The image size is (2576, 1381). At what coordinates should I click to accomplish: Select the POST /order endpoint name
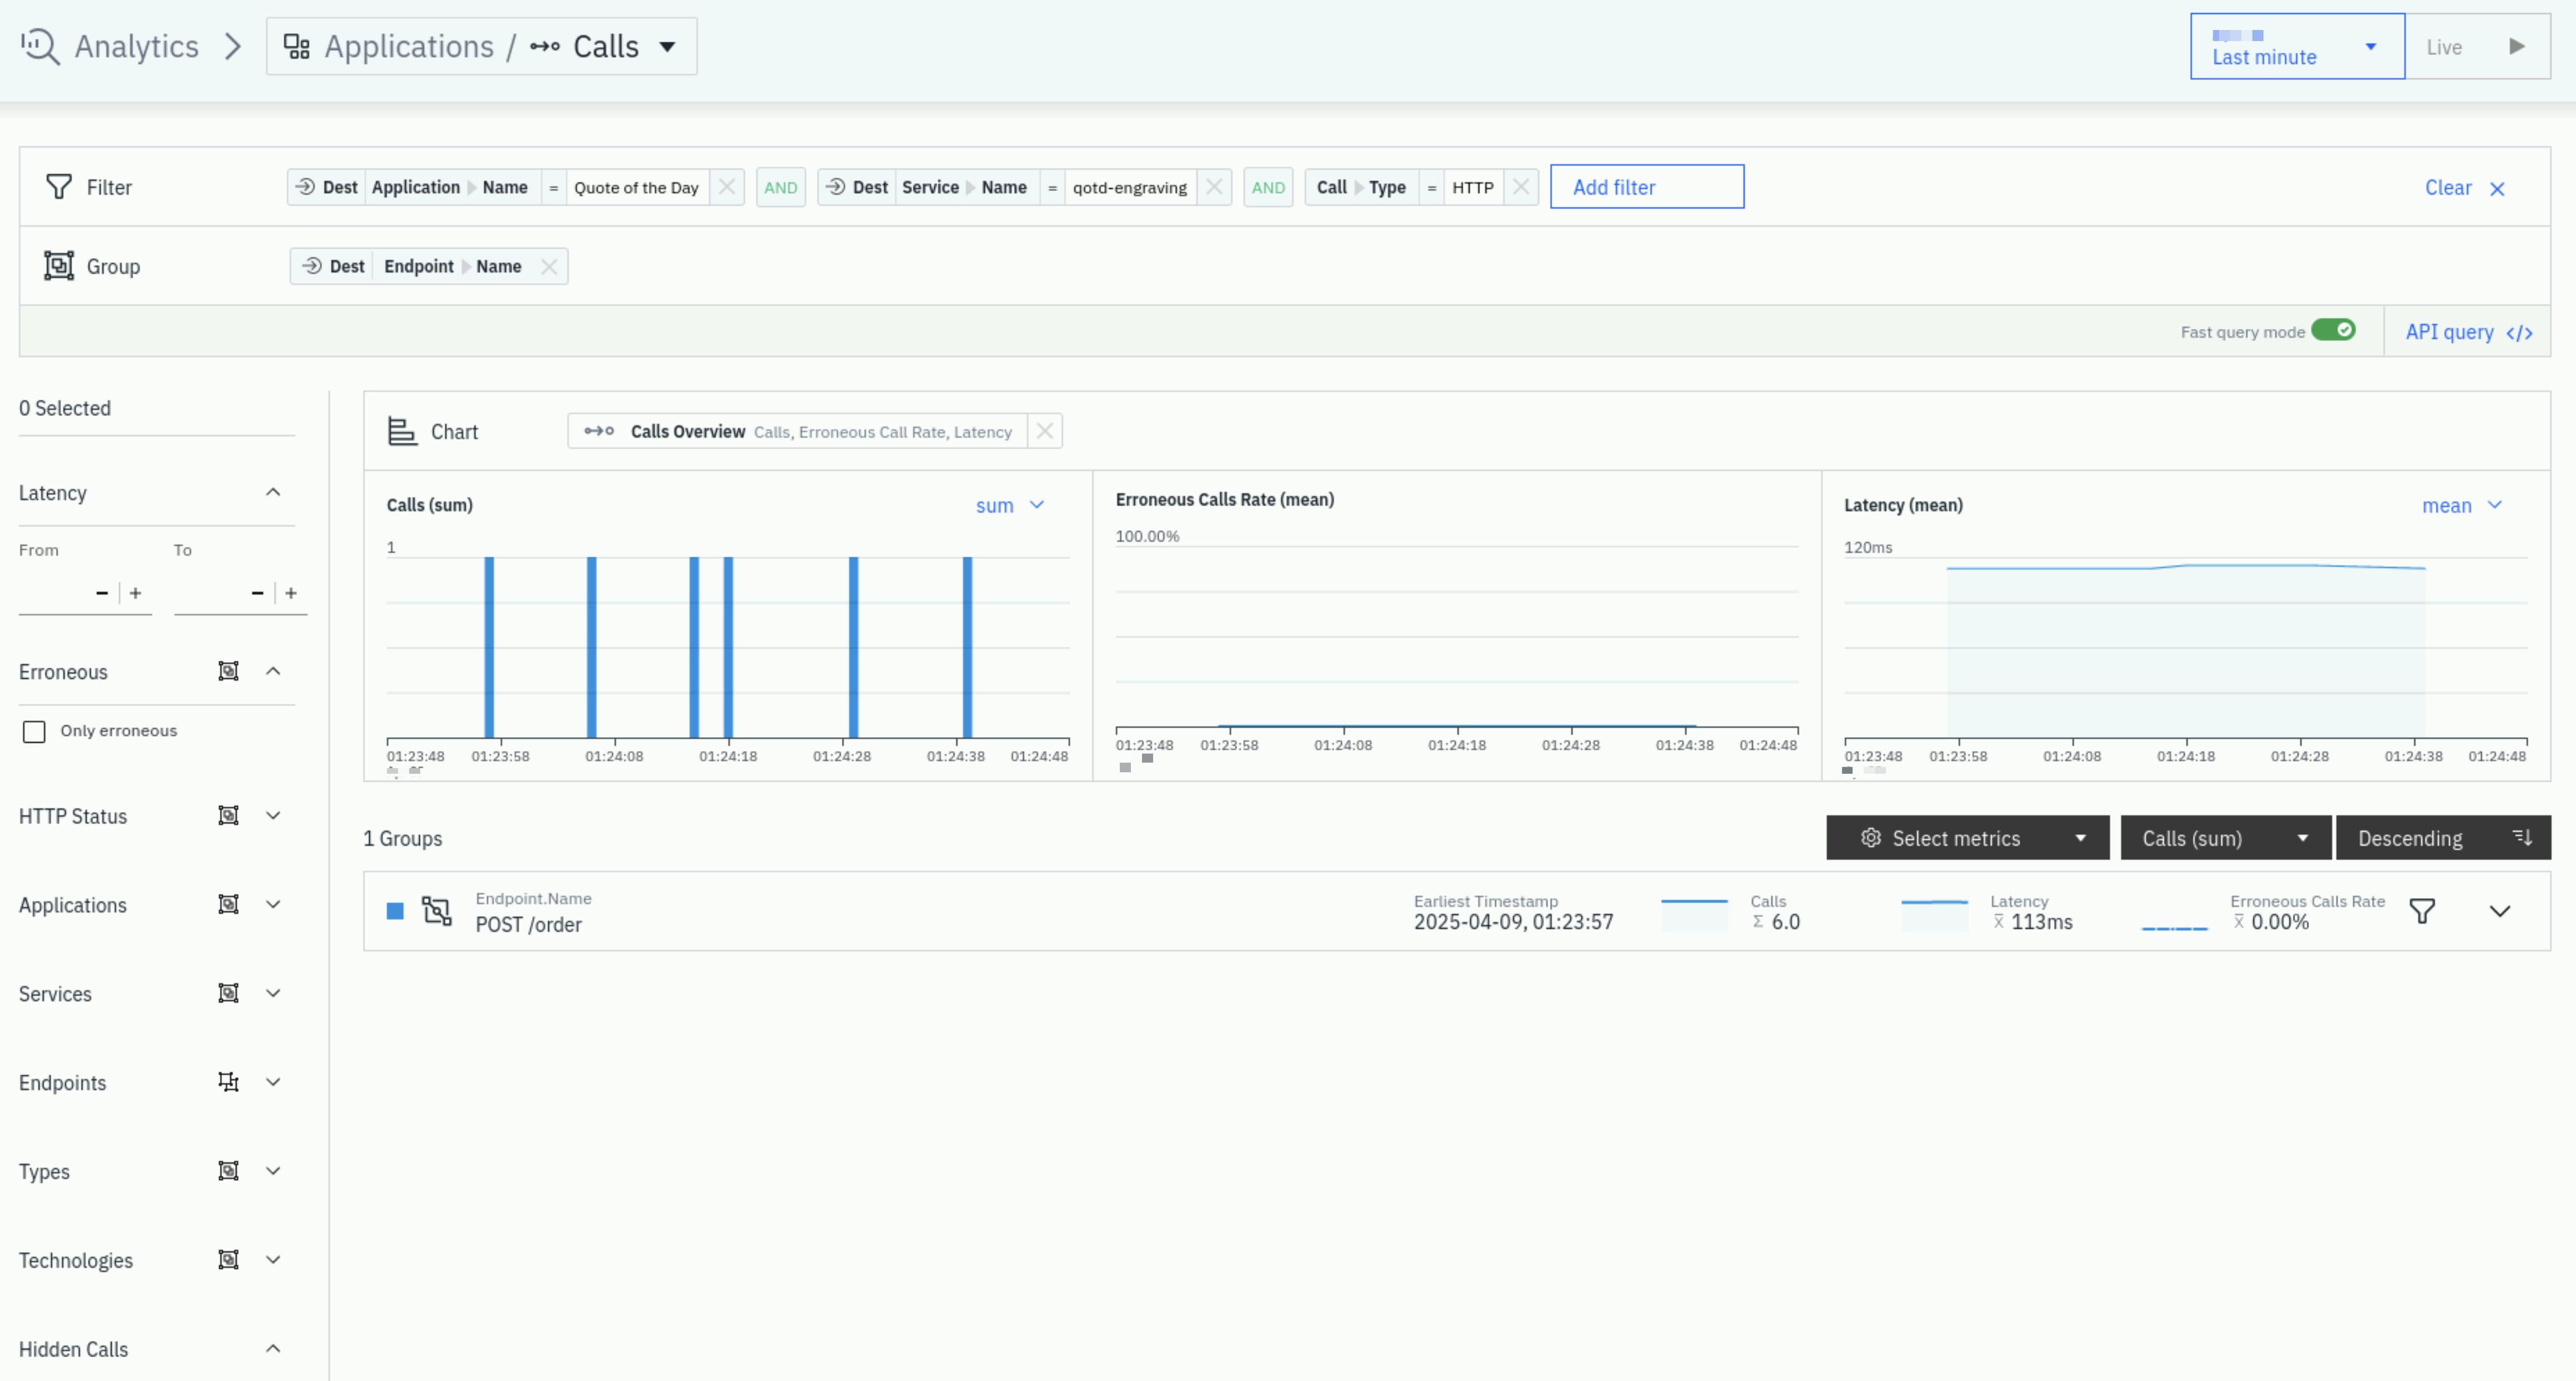click(528, 924)
